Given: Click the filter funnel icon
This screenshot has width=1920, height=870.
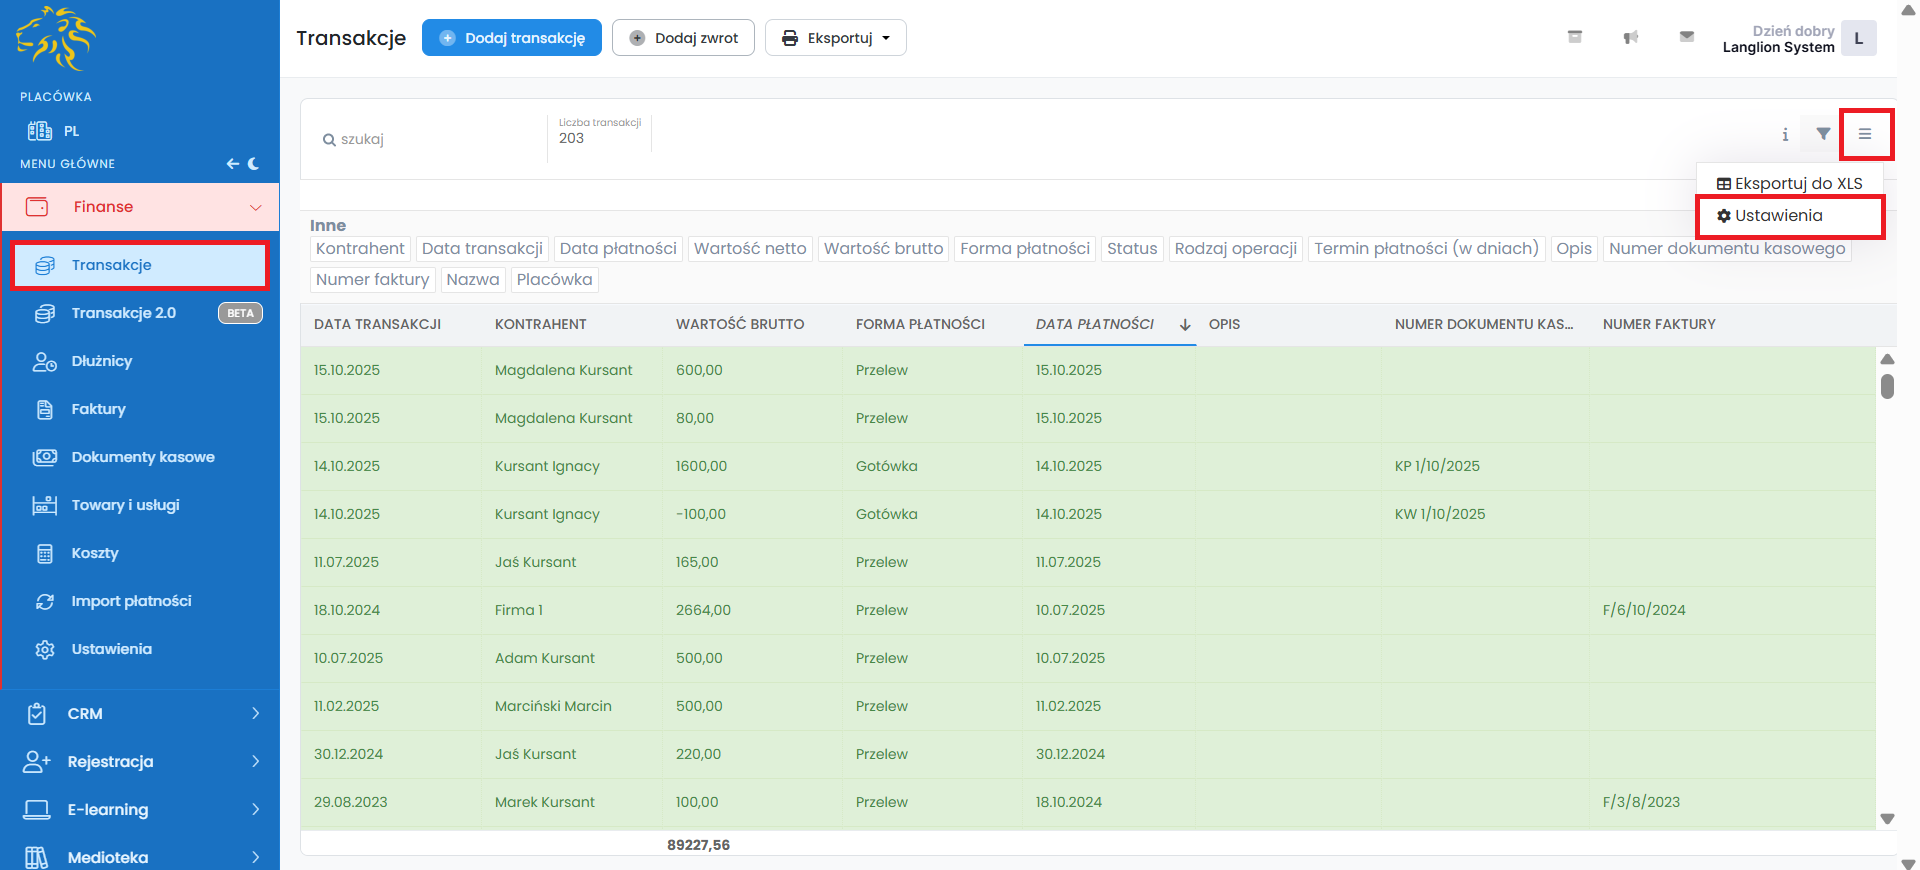Looking at the screenshot, I should click(x=1823, y=134).
